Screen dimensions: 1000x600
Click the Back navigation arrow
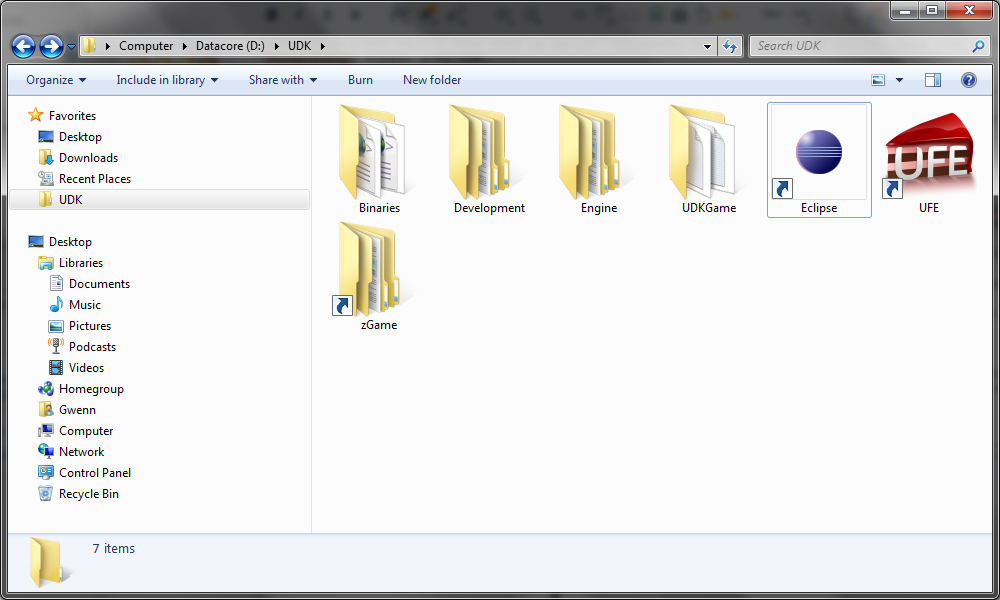[24, 46]
